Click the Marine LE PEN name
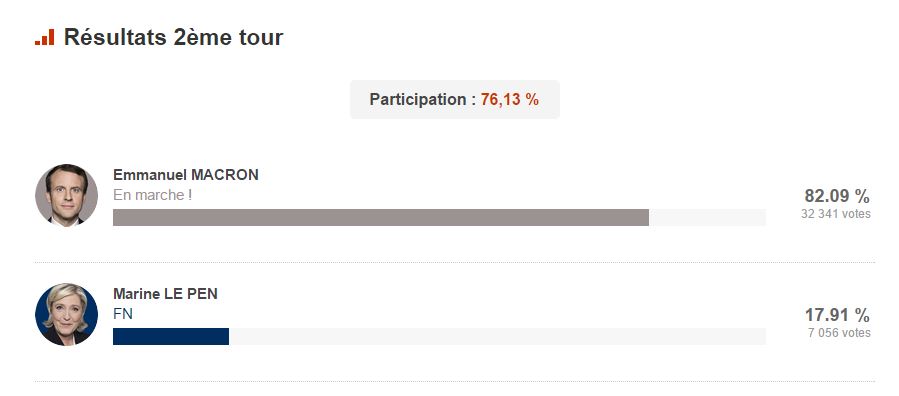Viewport: 899px width, 396px height. (166, 294)
